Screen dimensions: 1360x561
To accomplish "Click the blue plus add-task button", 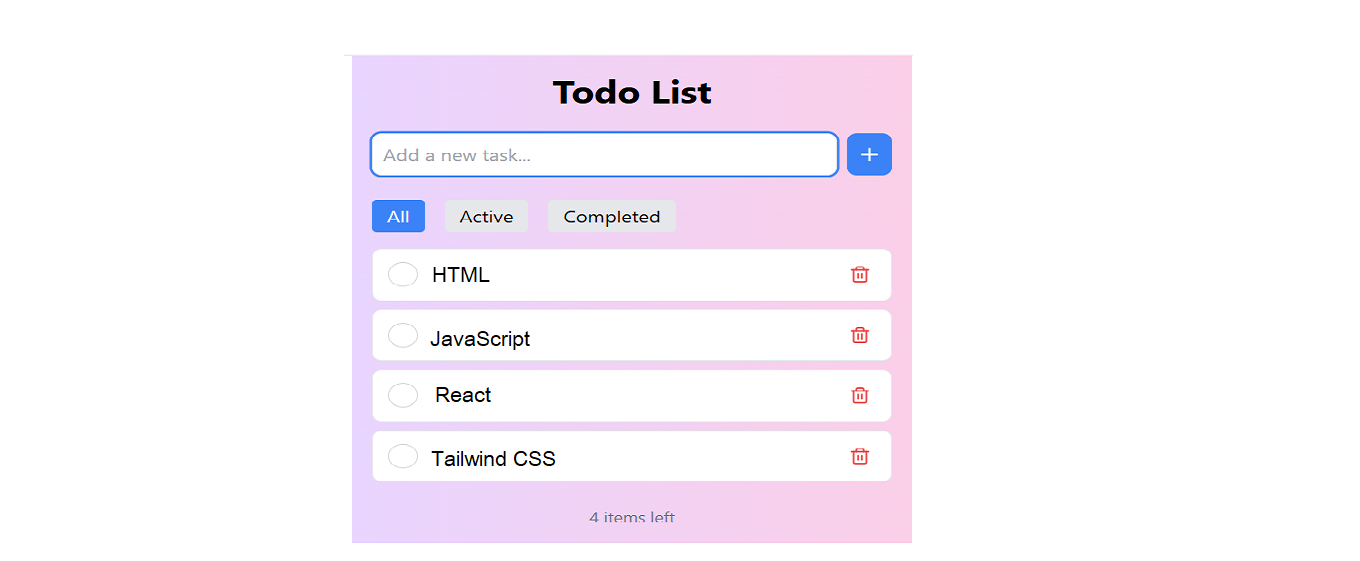I will point(869,155).
